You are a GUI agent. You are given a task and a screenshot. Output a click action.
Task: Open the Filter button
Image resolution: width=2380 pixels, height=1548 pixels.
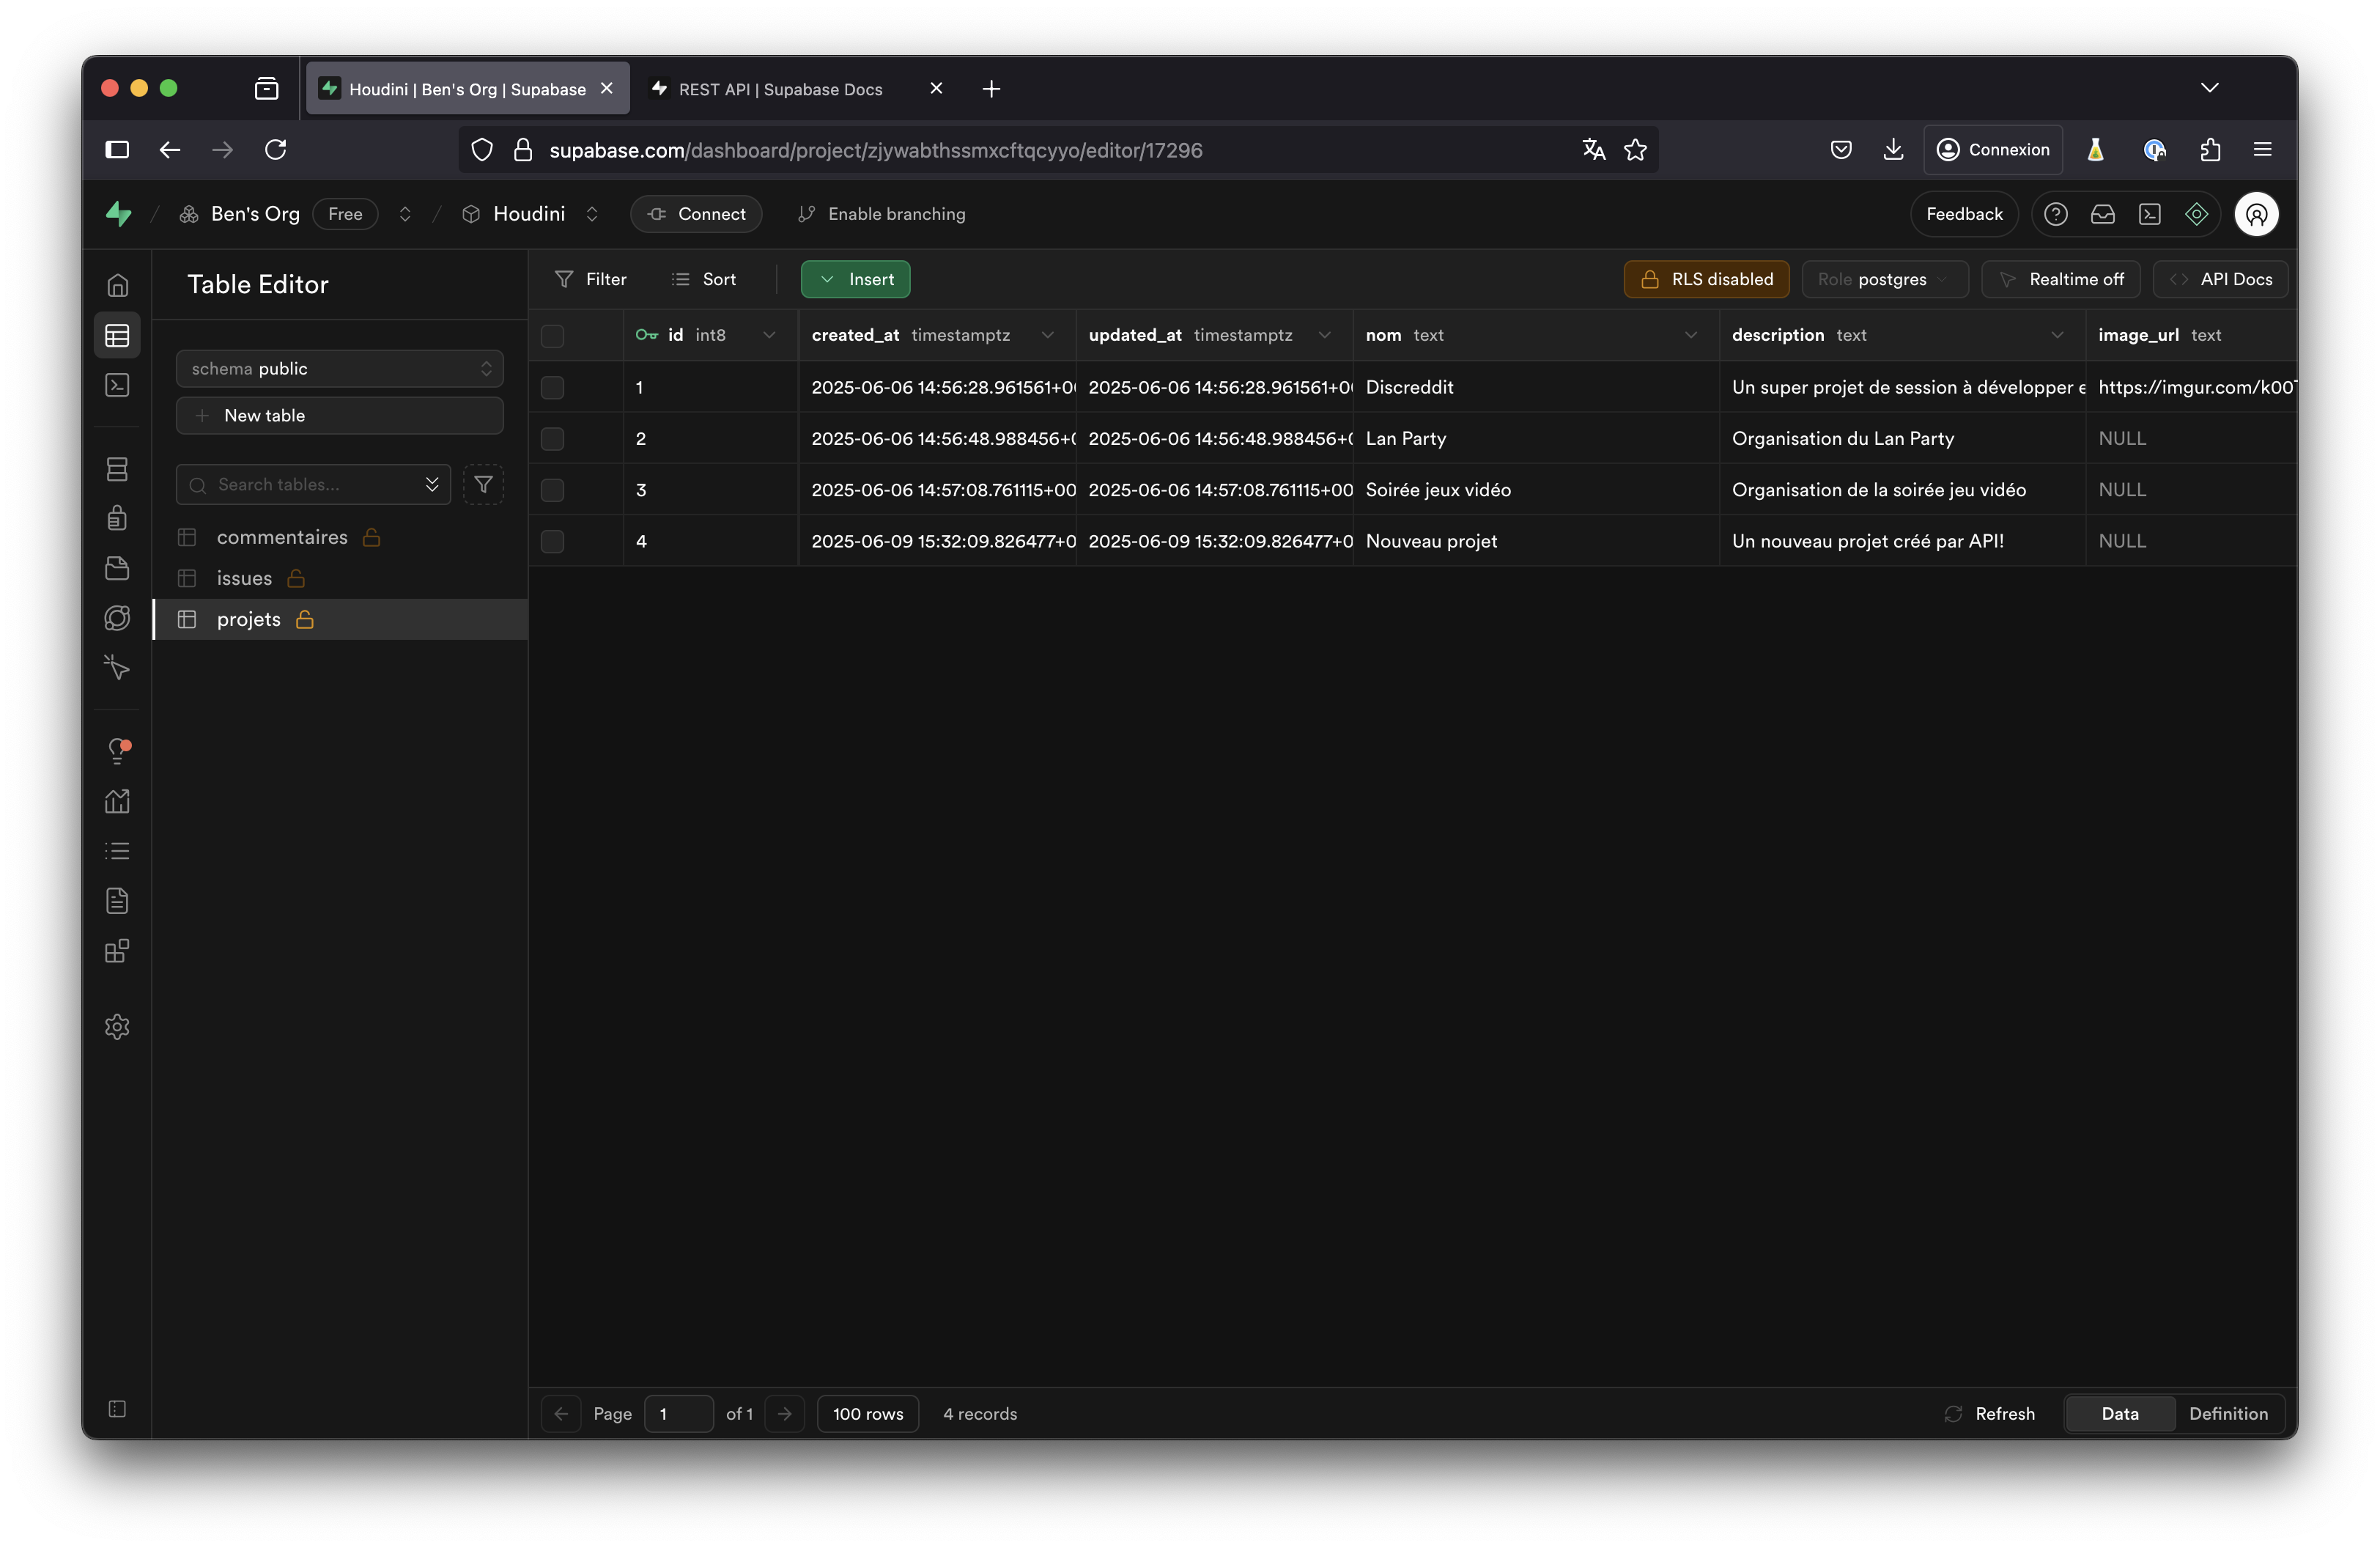point(591,279)
